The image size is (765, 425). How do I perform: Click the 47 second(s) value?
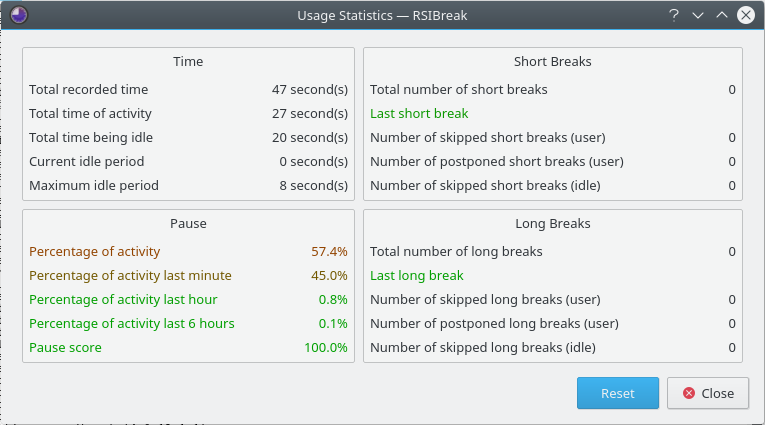click(310, 89)
